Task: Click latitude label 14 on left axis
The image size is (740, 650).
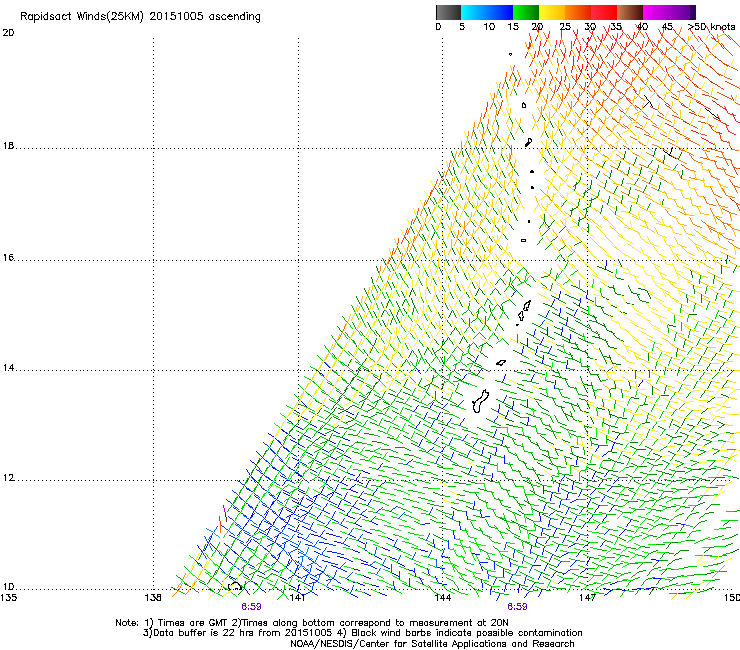Action: (8, 368)
